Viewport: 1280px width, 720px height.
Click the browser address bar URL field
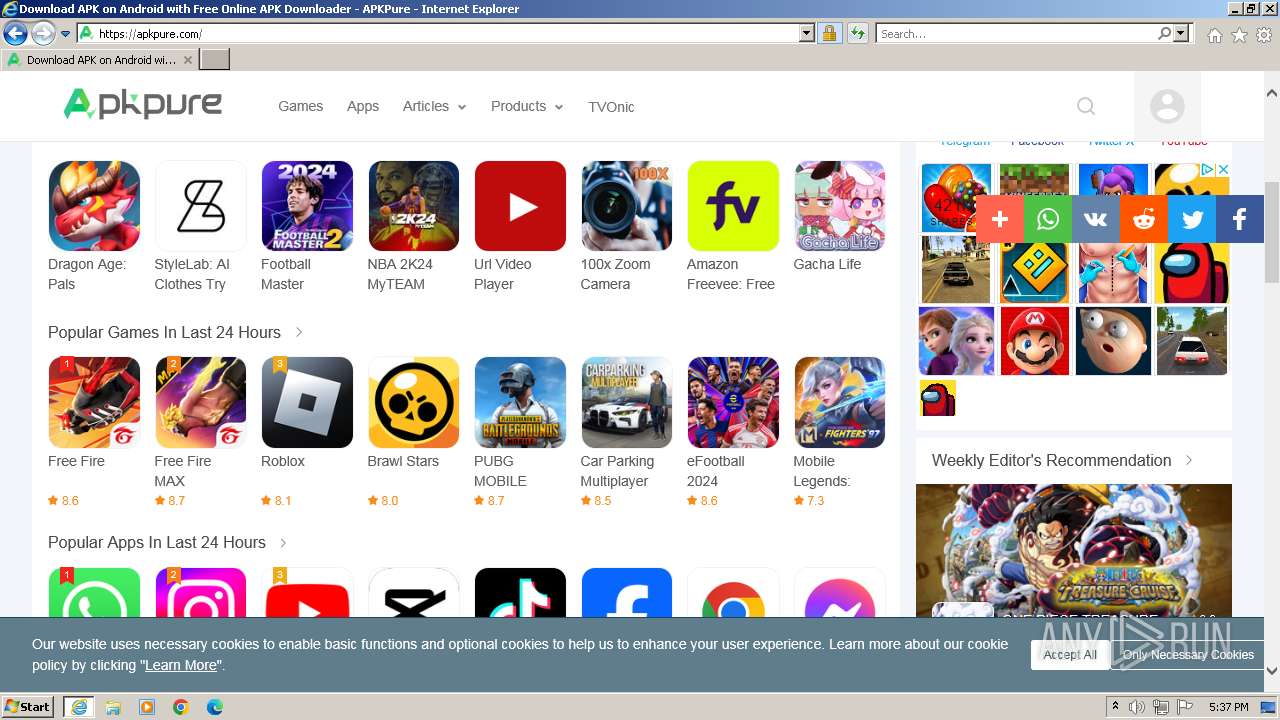[x=440, y=33]
